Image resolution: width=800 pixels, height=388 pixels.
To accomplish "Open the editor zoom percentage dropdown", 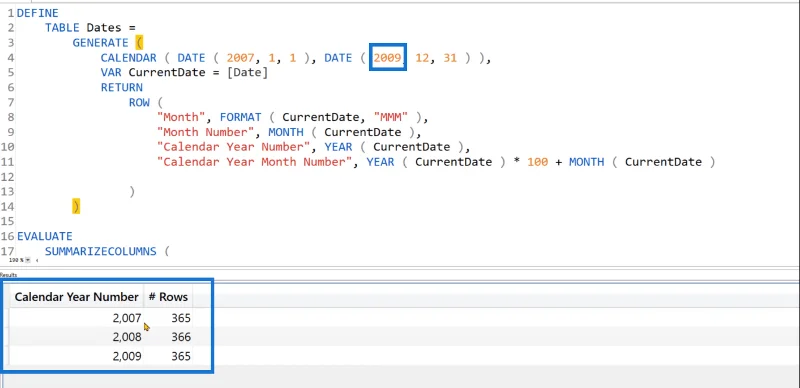I will [x=28, y=260].
